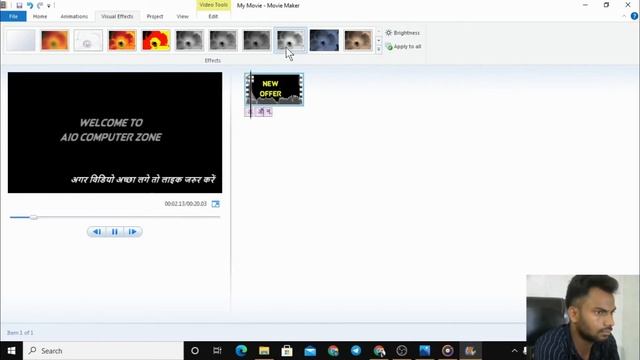
Task: Select the No effect blank thumbnail
Action: tap(20, 40)
